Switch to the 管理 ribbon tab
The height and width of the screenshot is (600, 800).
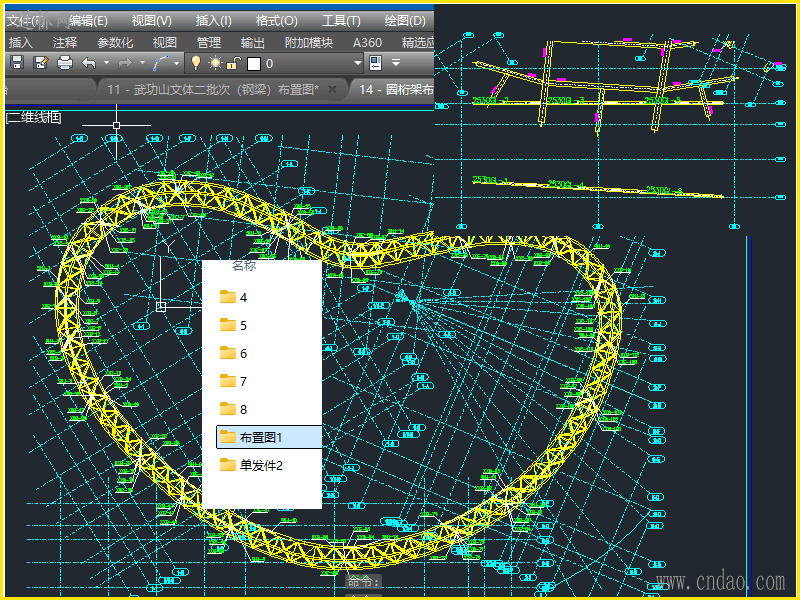[x=209, y=43]
